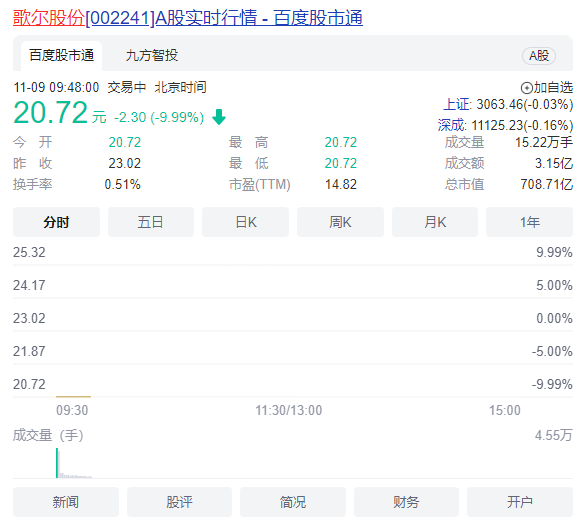The image size is (578, 518).
Task: Click the 交易中 trading status
Action: (x=126, y=88)
